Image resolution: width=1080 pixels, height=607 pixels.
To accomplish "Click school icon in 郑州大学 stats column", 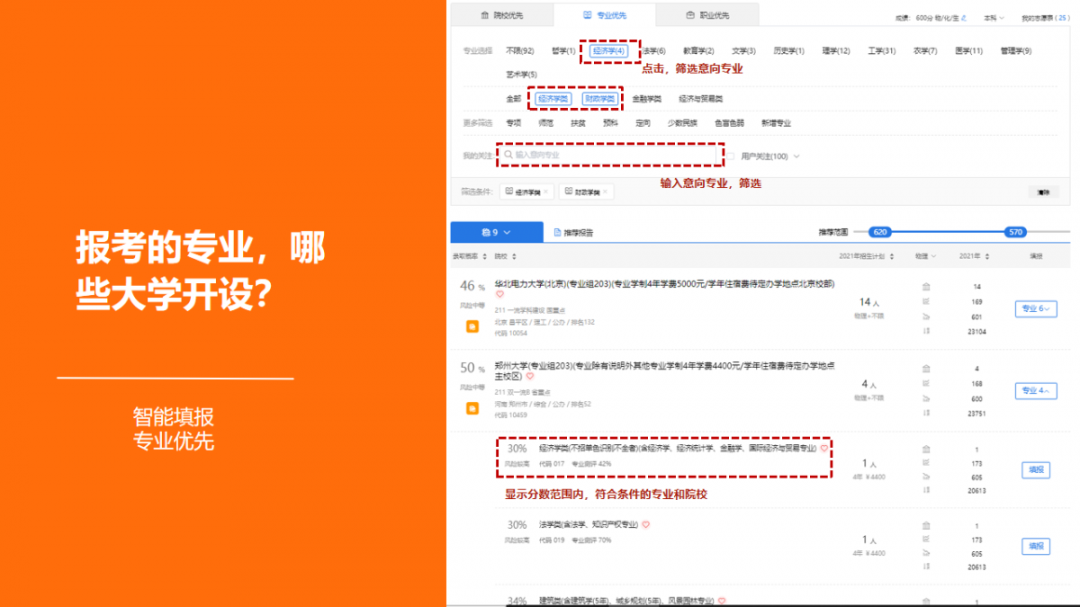I will coord(926,369).
